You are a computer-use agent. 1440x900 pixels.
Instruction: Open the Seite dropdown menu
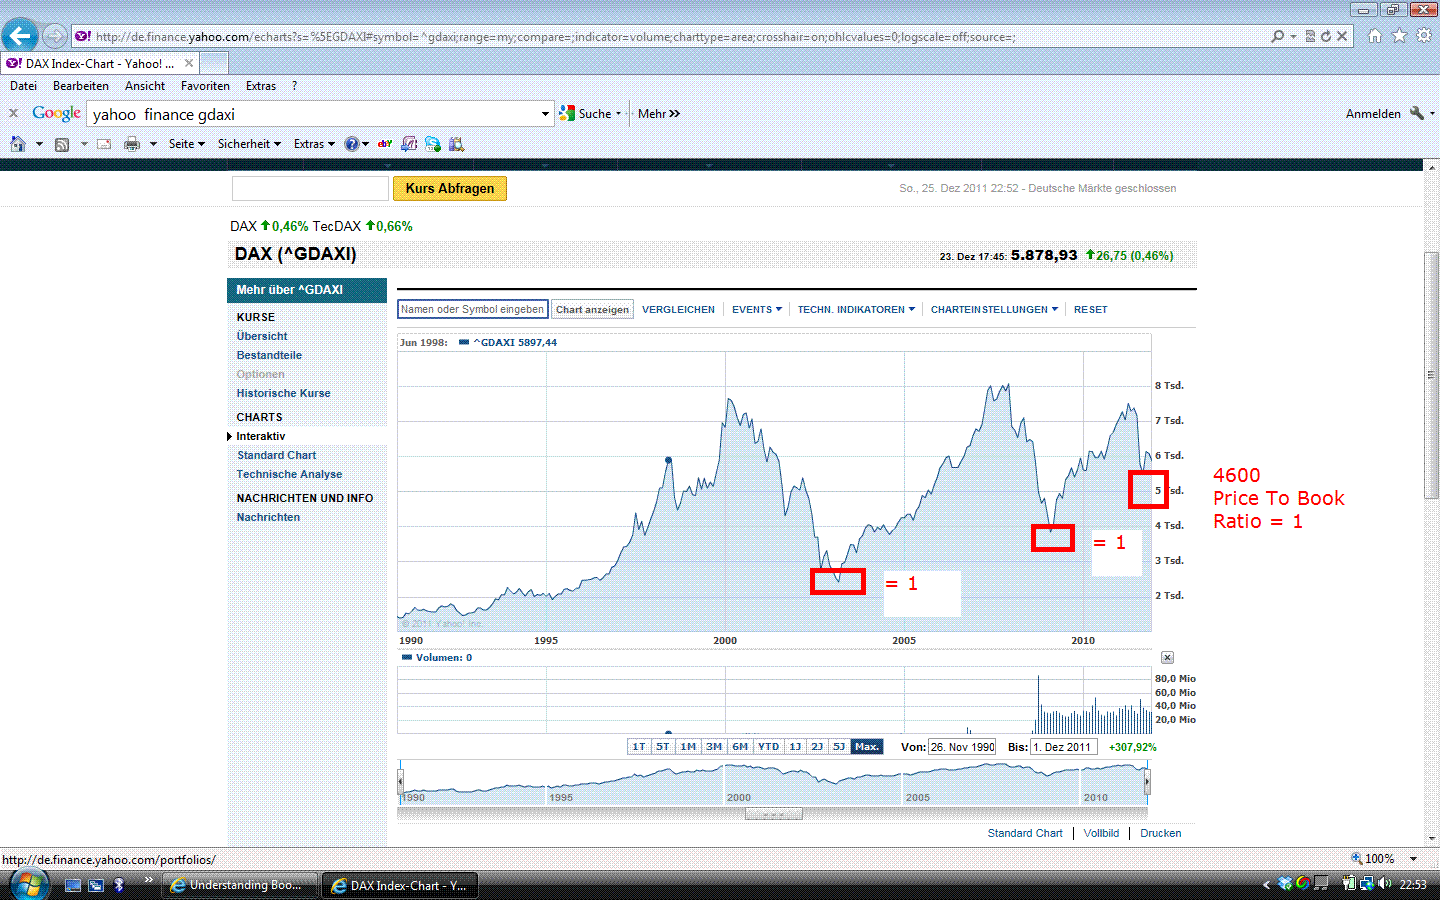click(x=187, y=144)
